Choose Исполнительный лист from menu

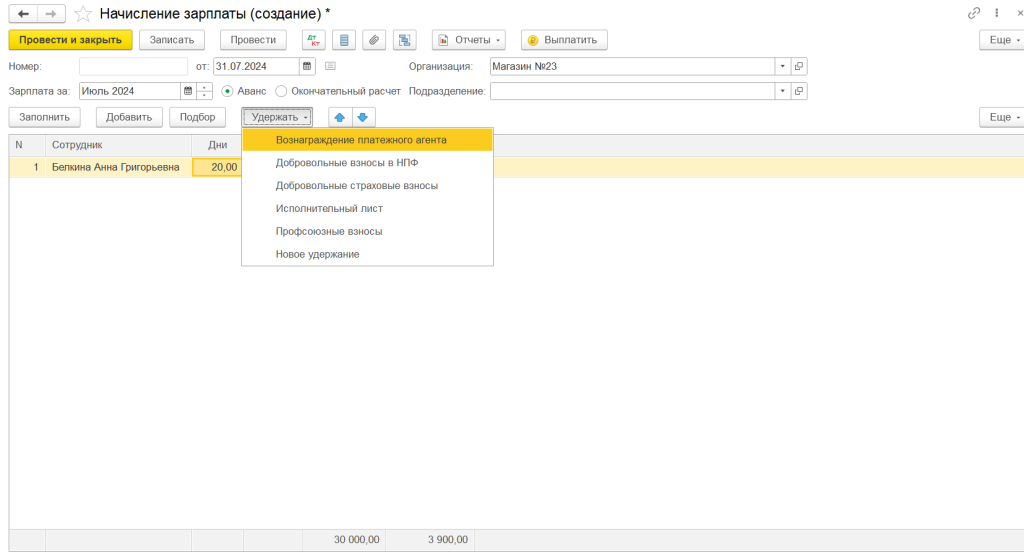pyautogui.click(x=329, y=209)
